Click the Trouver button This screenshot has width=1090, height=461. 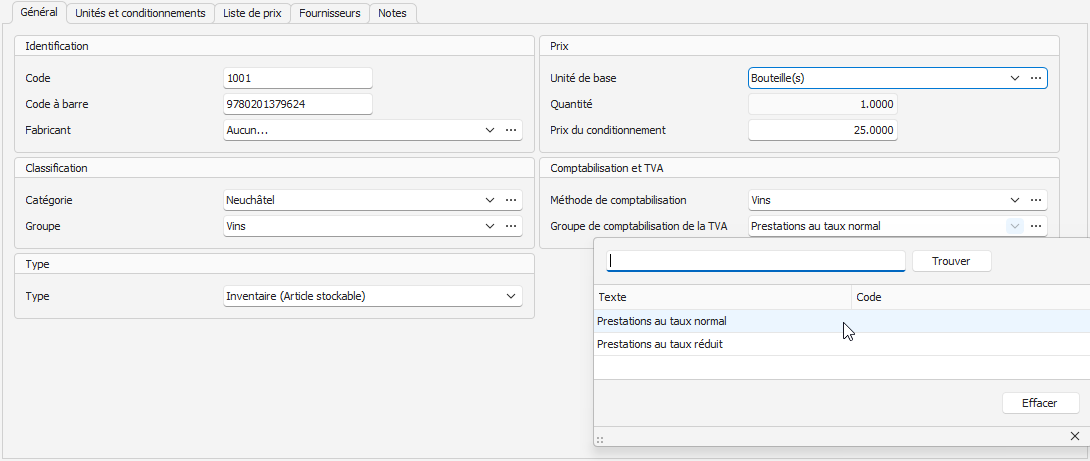click(951, 261)
